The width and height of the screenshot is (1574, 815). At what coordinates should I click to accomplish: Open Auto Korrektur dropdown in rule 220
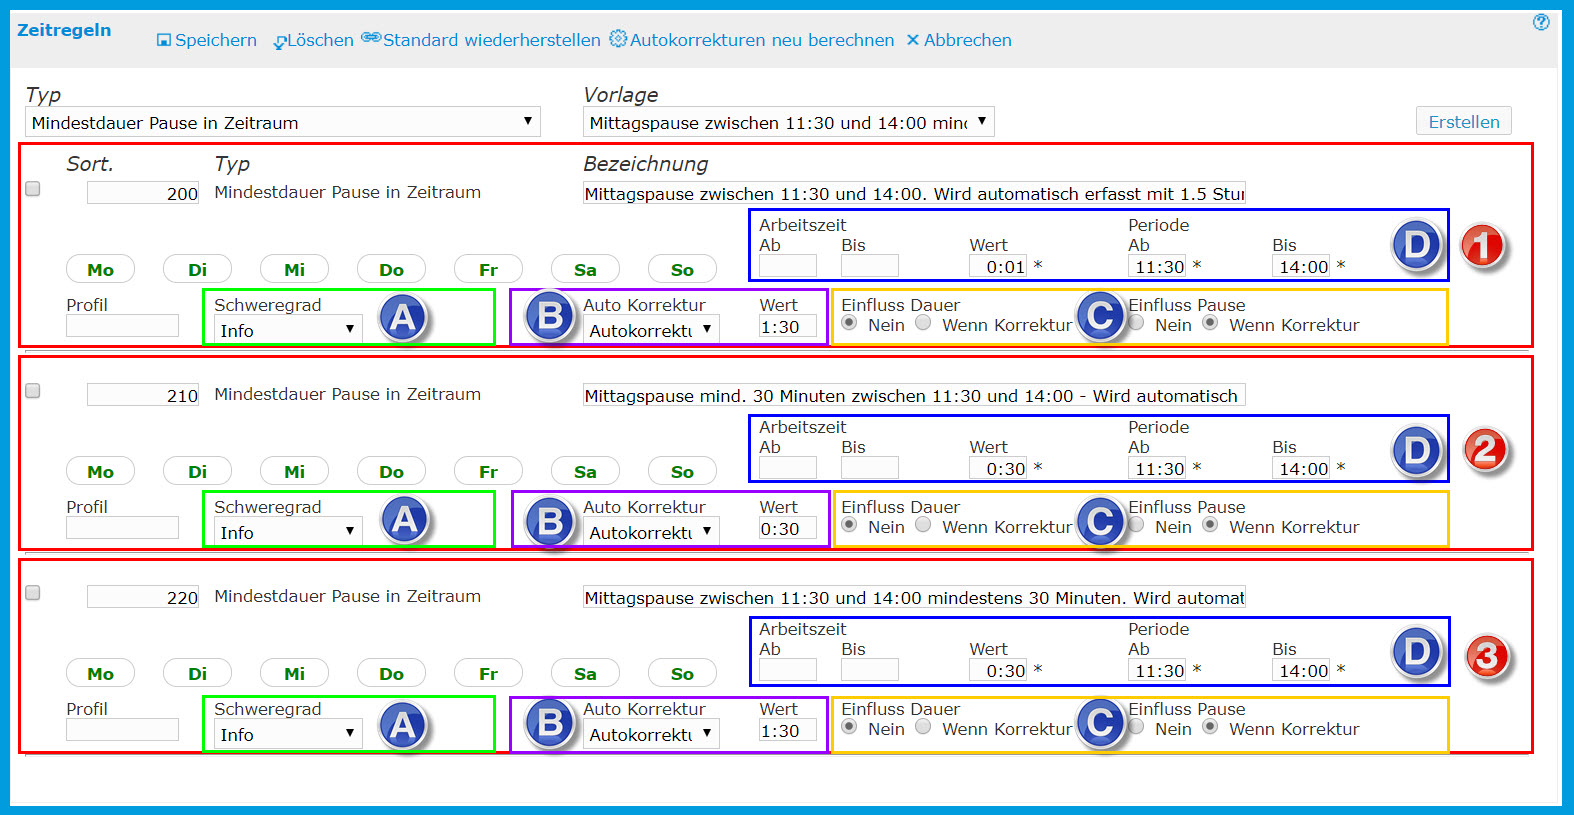(651, 734)
